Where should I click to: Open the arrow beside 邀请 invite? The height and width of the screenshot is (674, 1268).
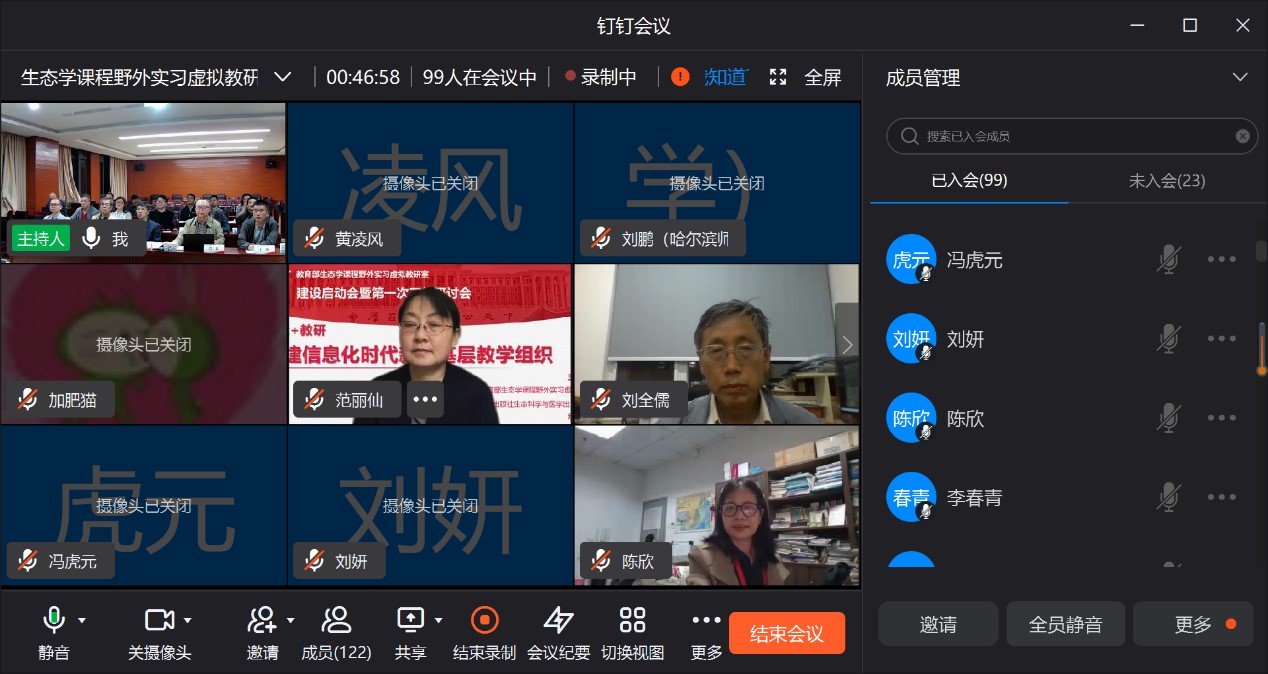coord(291,621)
